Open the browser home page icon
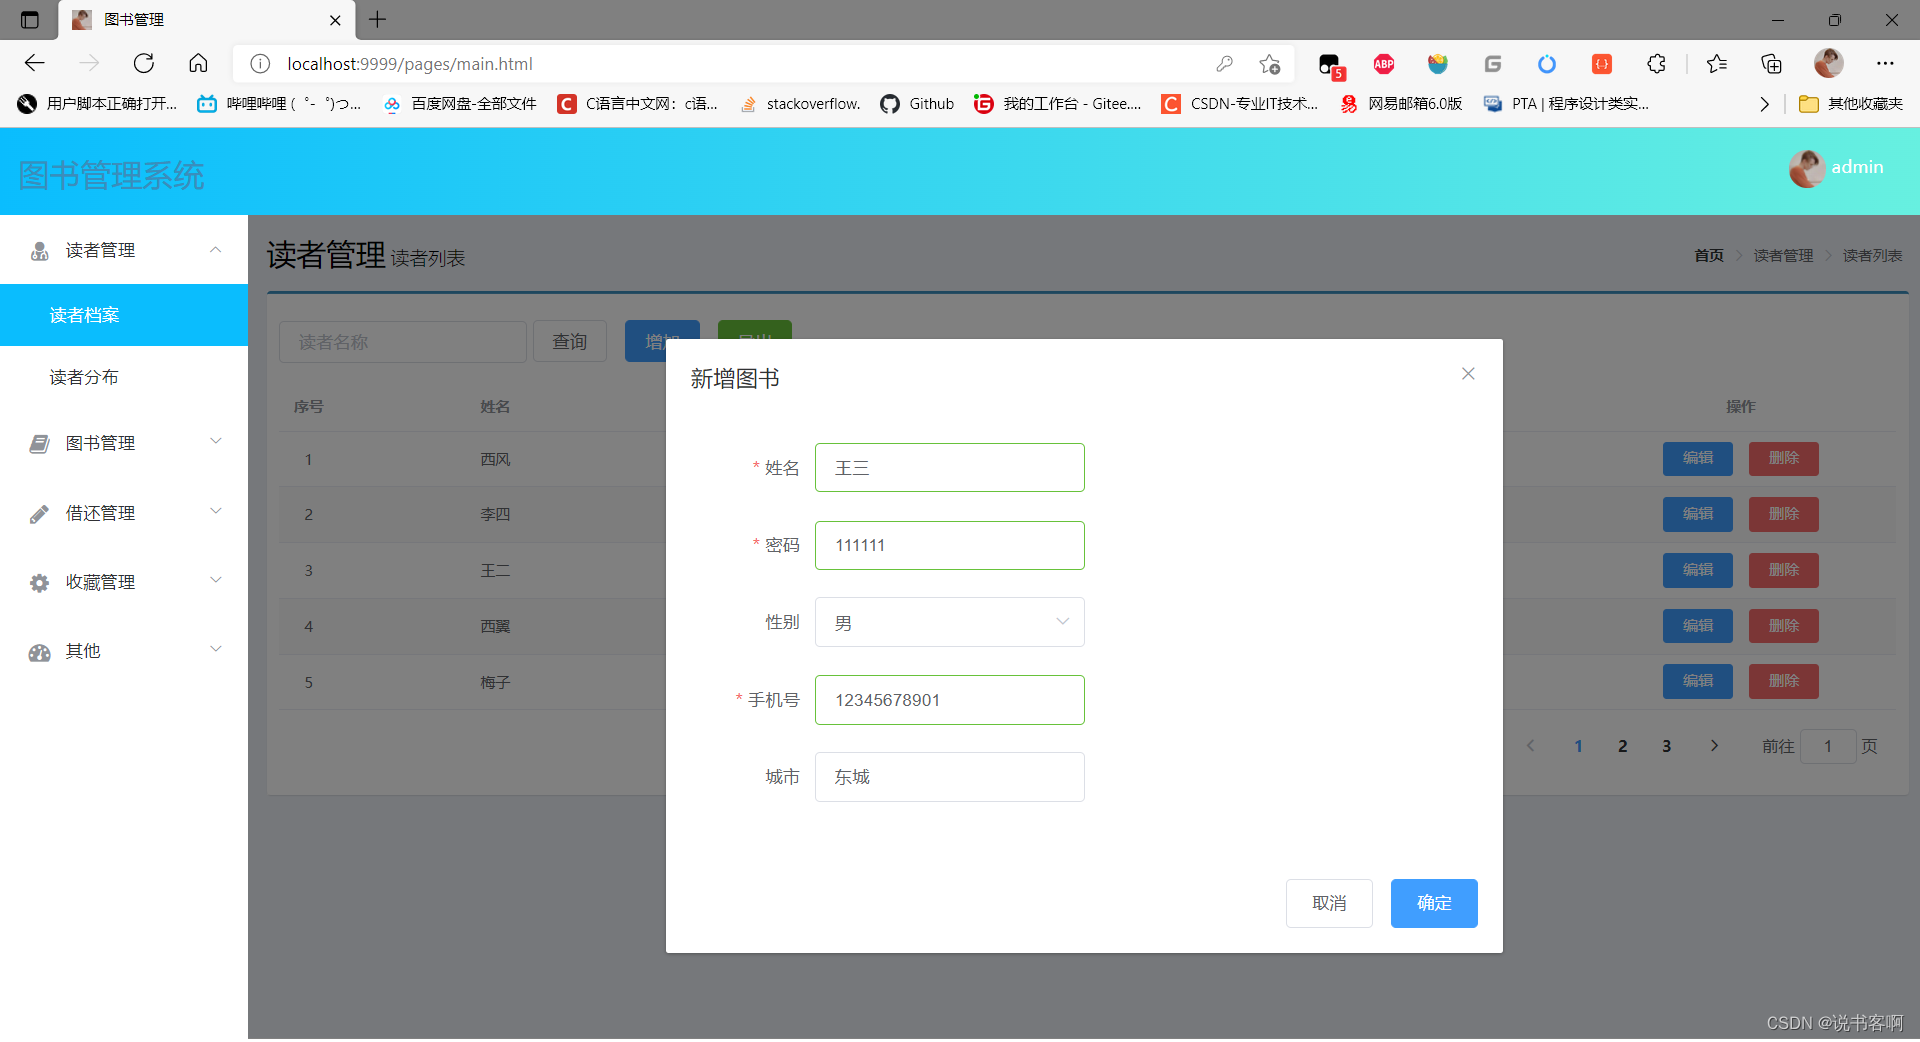1920x1042 pixels. 198,63
